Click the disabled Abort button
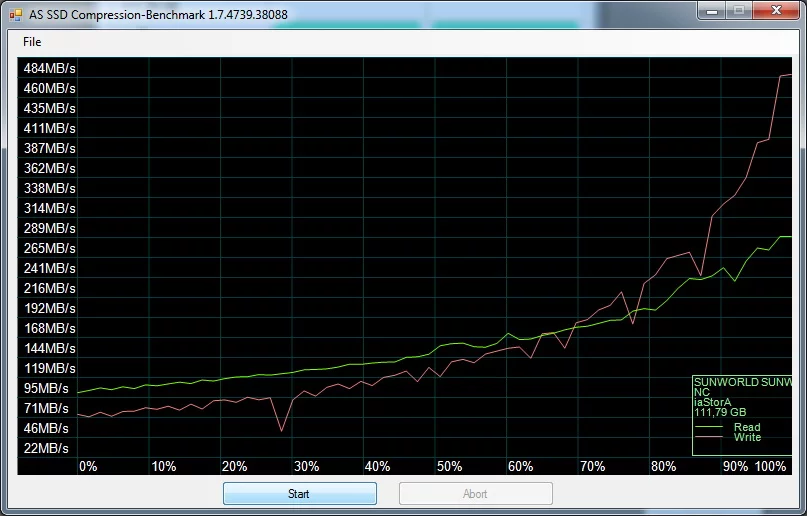 pos(476,493)
